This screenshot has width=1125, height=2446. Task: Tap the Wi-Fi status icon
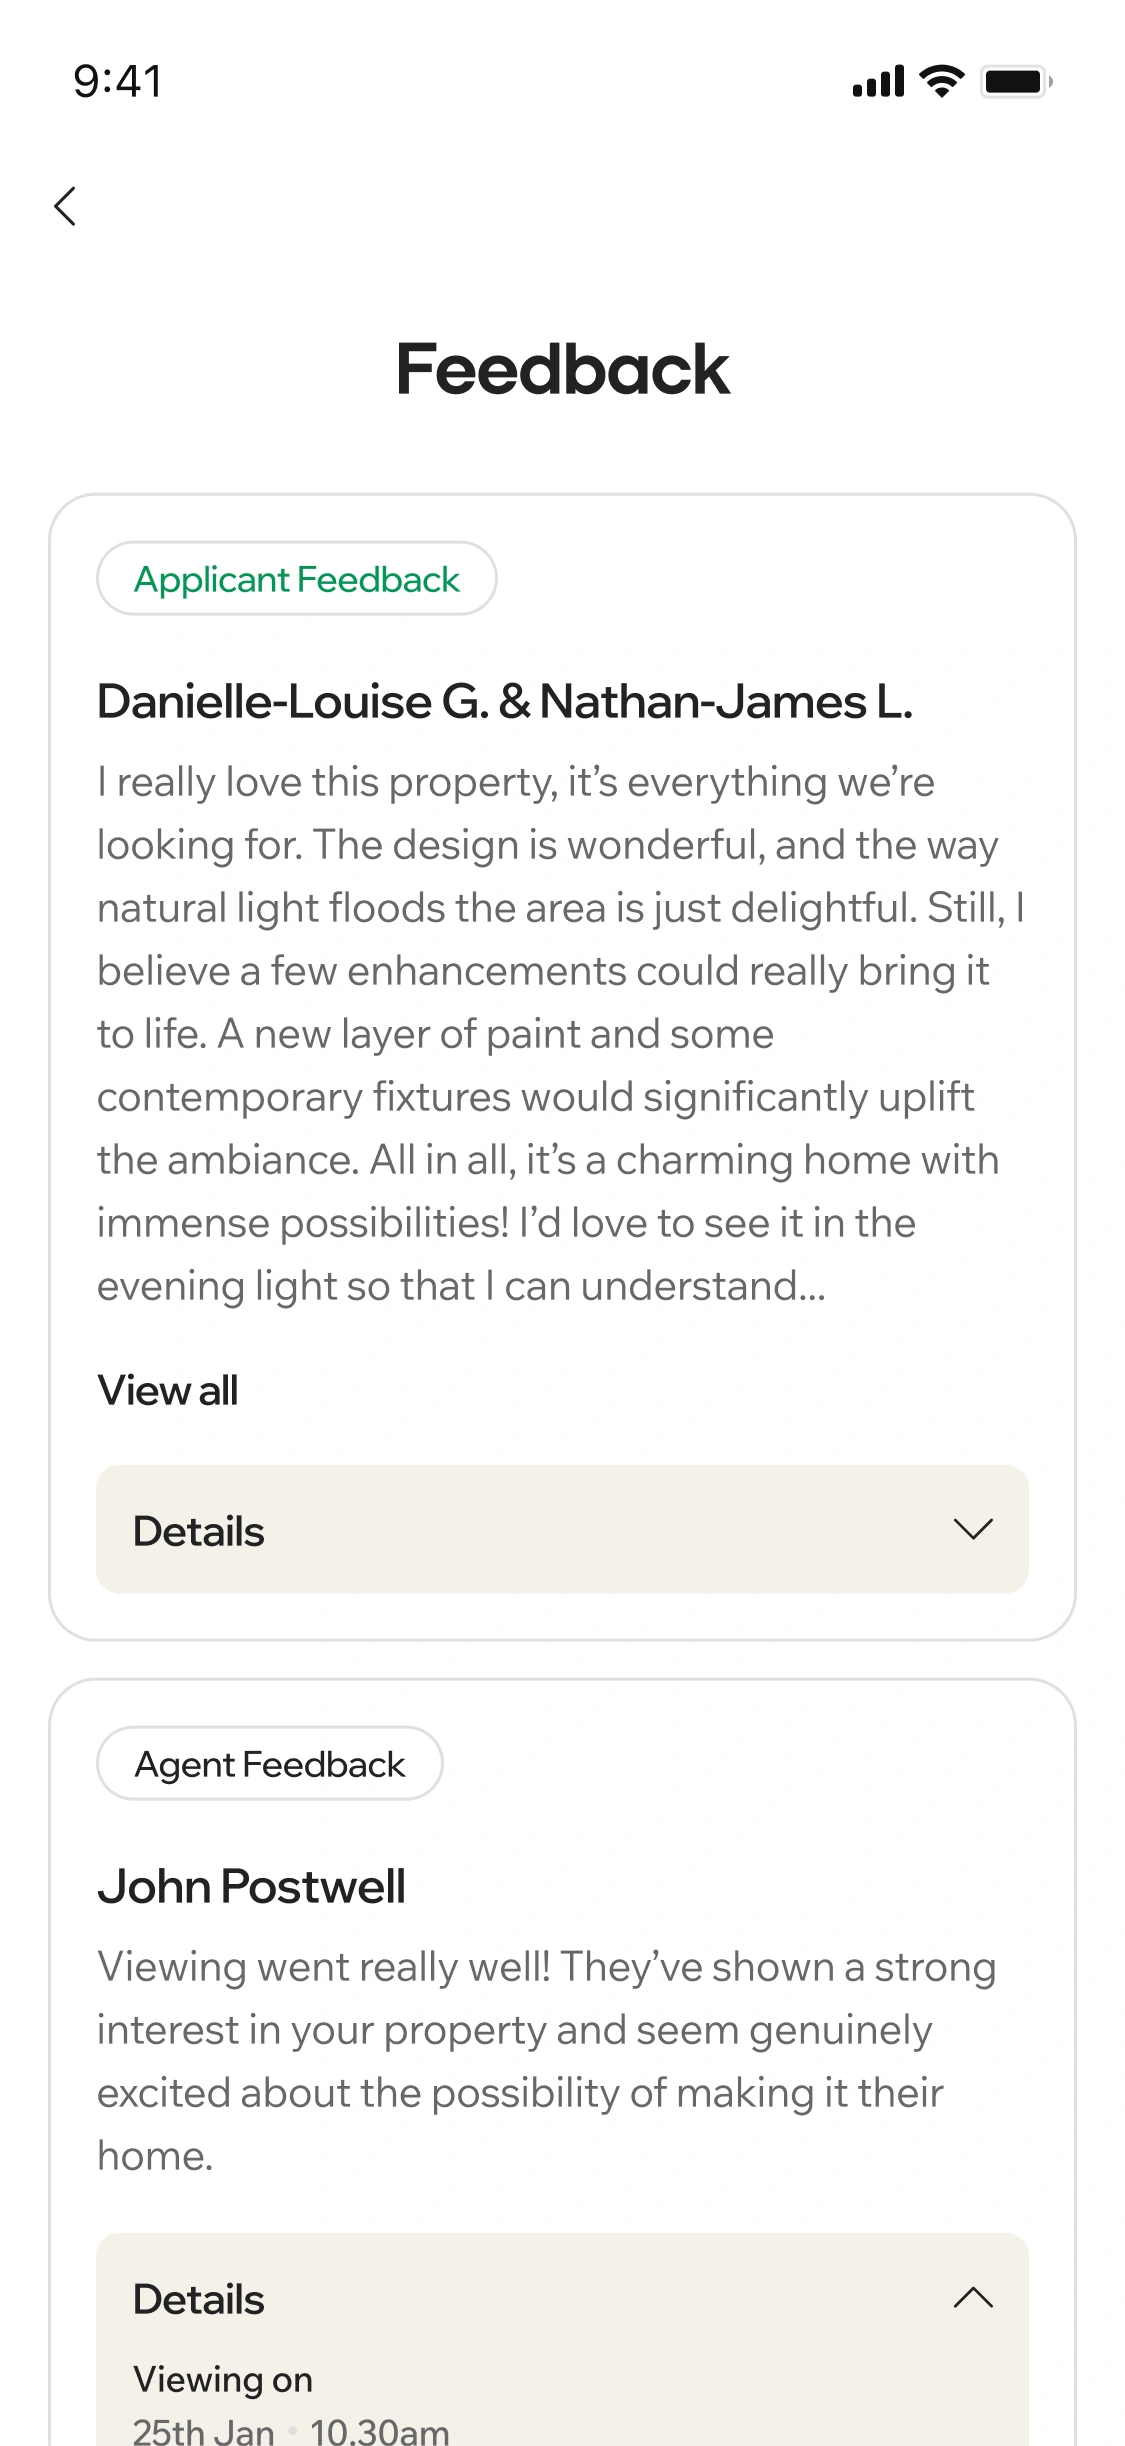pyautogui.click(x=941, y=81)
